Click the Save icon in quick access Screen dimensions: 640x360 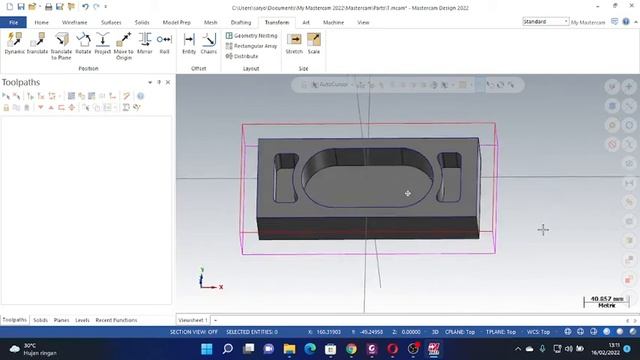click(x=21, y=7)
